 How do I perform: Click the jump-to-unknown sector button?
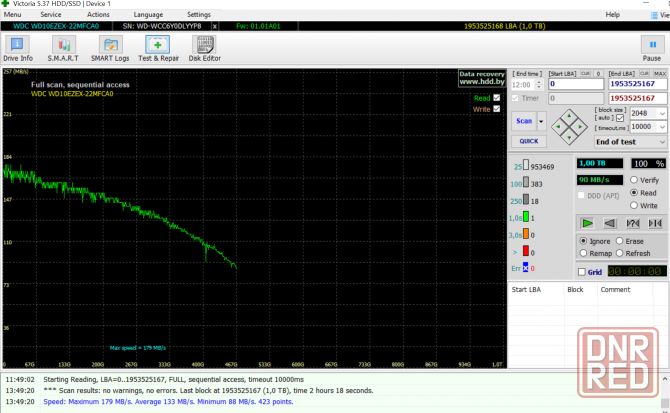[633, 223]
